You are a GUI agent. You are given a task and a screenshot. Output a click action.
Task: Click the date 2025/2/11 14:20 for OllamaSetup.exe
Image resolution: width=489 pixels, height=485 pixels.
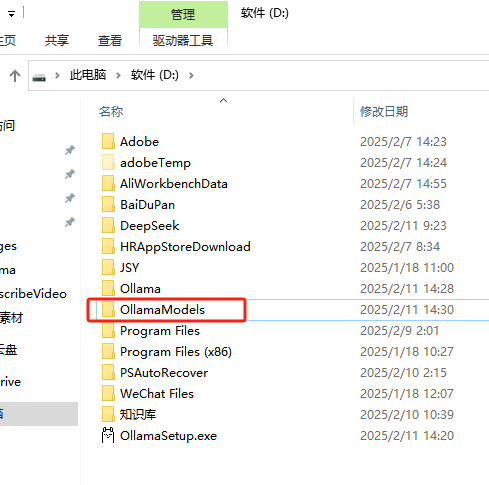click(407, 436)
